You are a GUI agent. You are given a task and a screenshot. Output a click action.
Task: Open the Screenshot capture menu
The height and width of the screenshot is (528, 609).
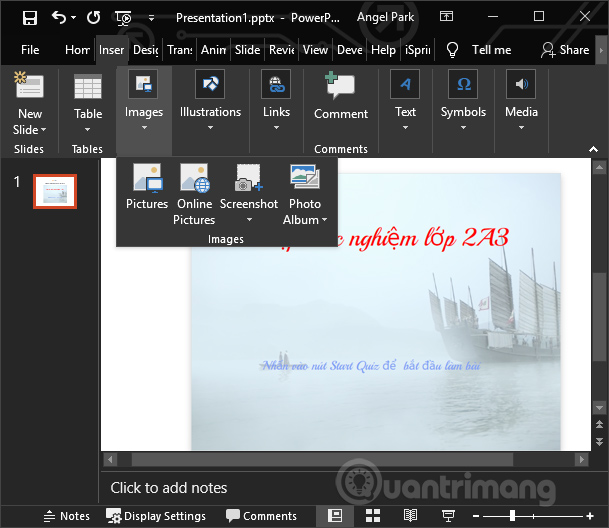coord(249,193)
